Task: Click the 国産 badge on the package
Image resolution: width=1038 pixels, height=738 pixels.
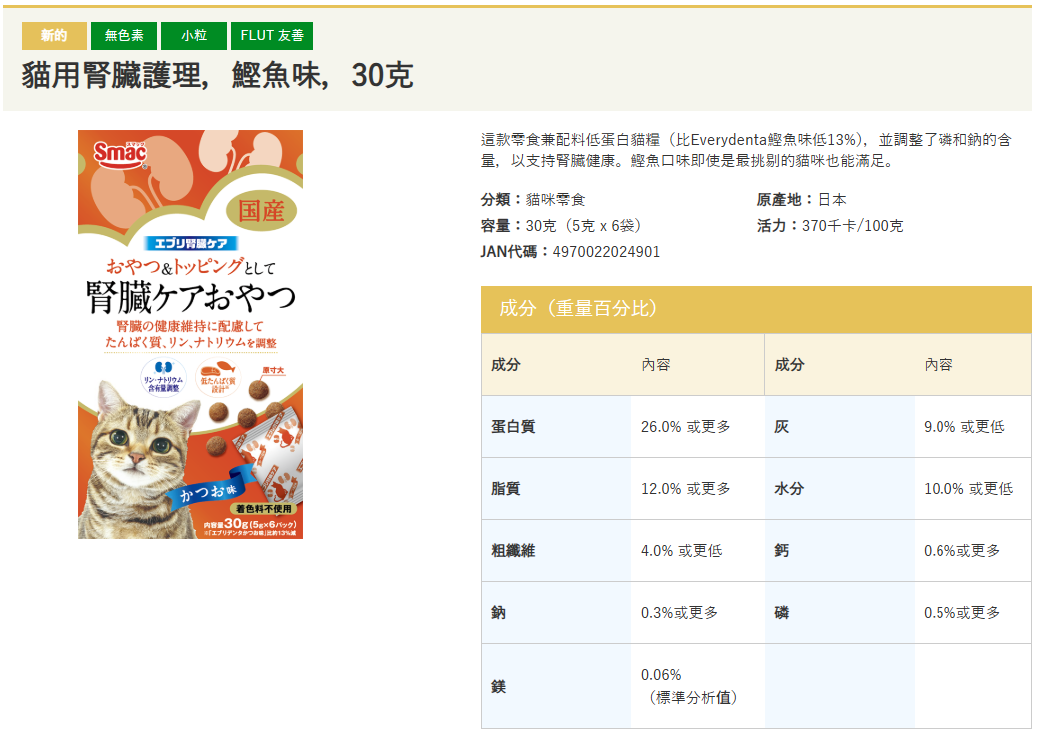Action: pos(261,210)
